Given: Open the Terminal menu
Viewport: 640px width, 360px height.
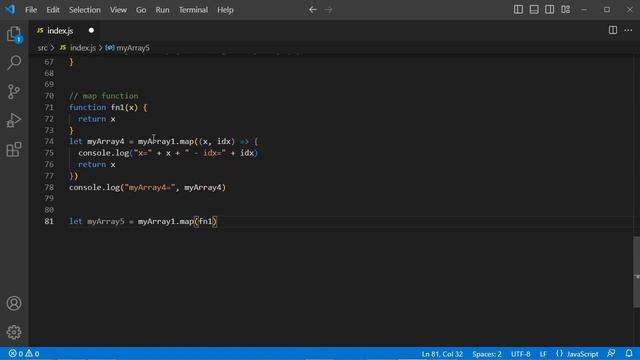Looking at the screenshot, I should click(x=193, y=10).
